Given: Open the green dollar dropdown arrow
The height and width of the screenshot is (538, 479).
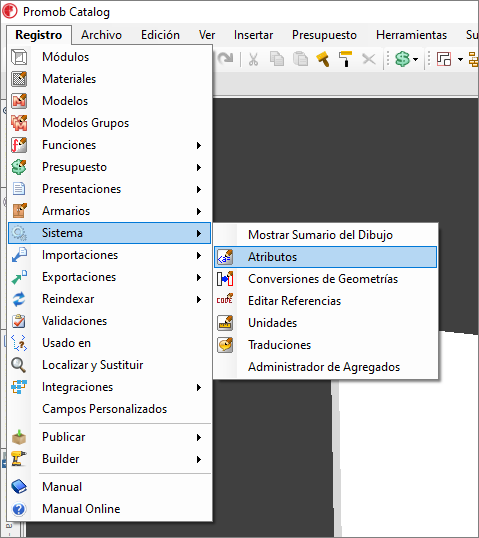Looking at the screenshot, I should [416, 60].
